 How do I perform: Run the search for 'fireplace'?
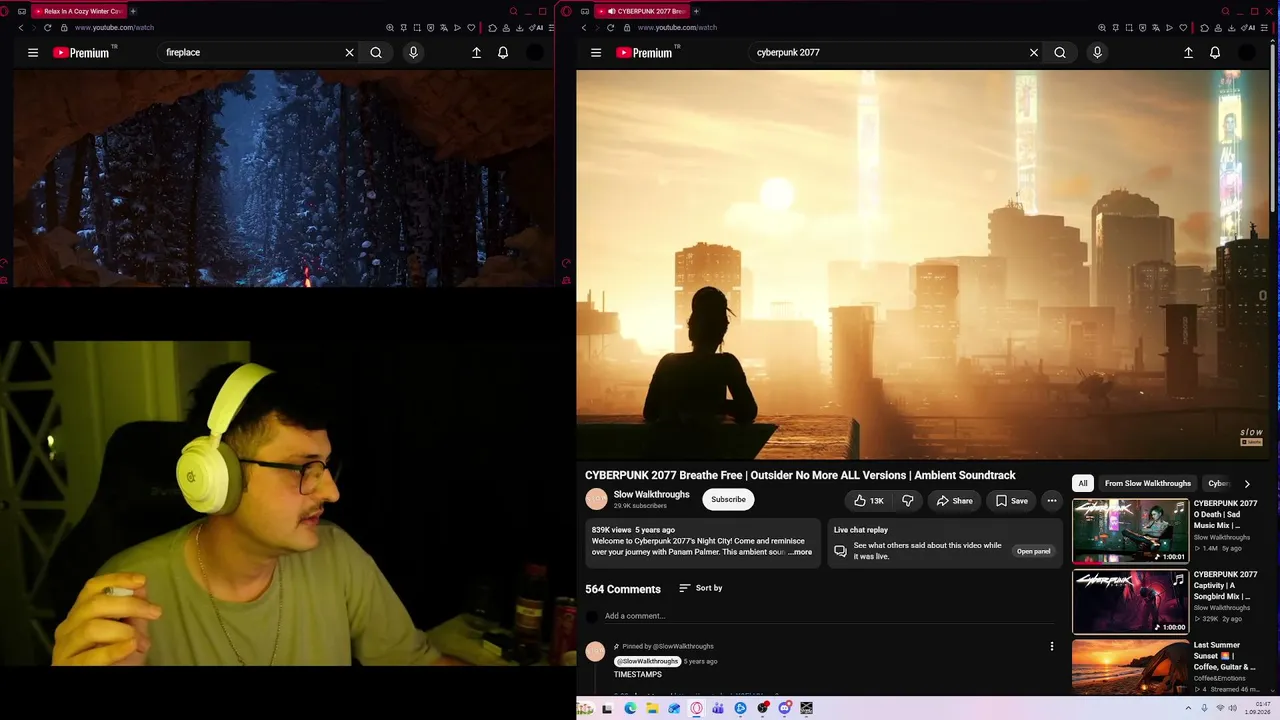coord(376,53)
